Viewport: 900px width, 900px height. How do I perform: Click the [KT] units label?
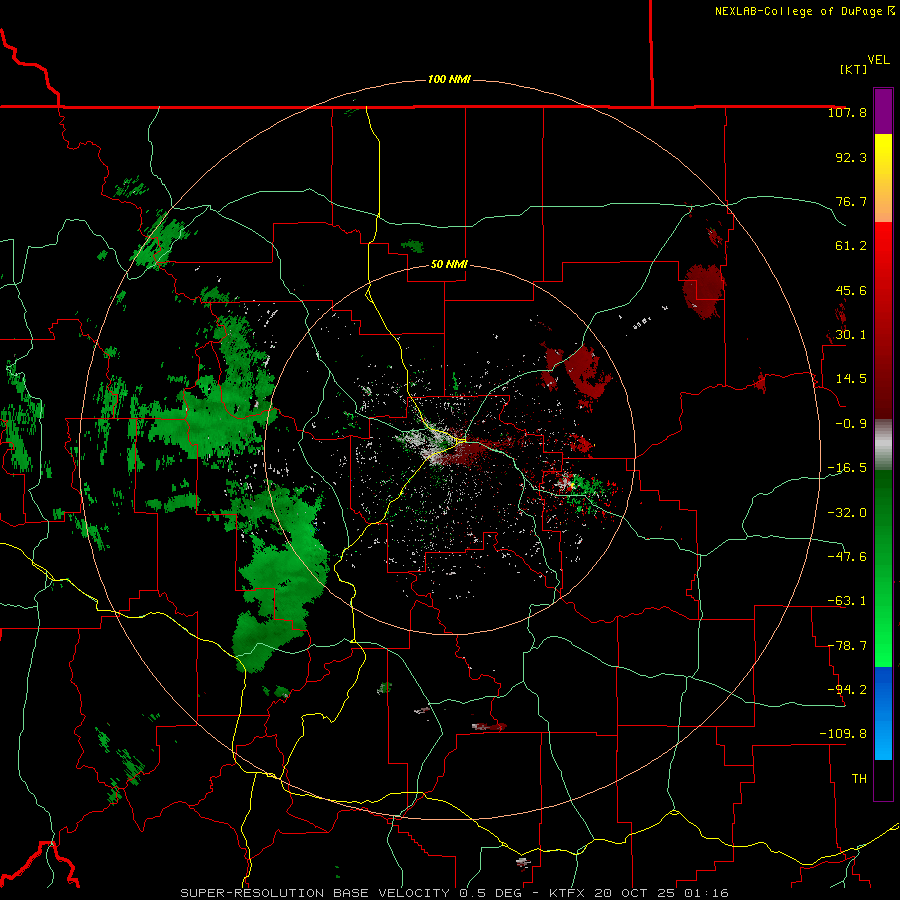point(853,69)
